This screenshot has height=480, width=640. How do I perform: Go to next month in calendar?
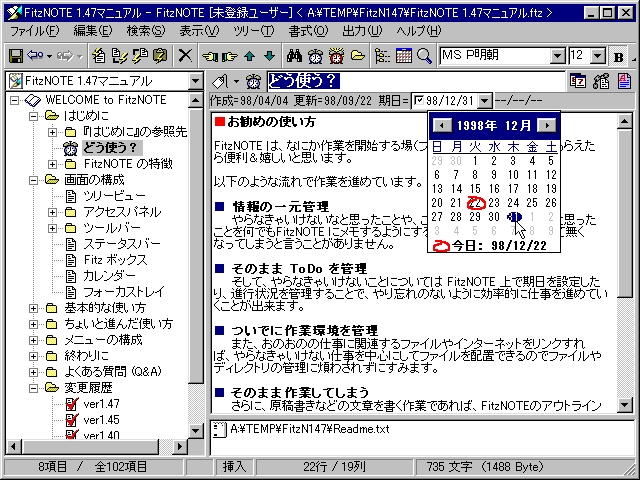click(547, 125)
